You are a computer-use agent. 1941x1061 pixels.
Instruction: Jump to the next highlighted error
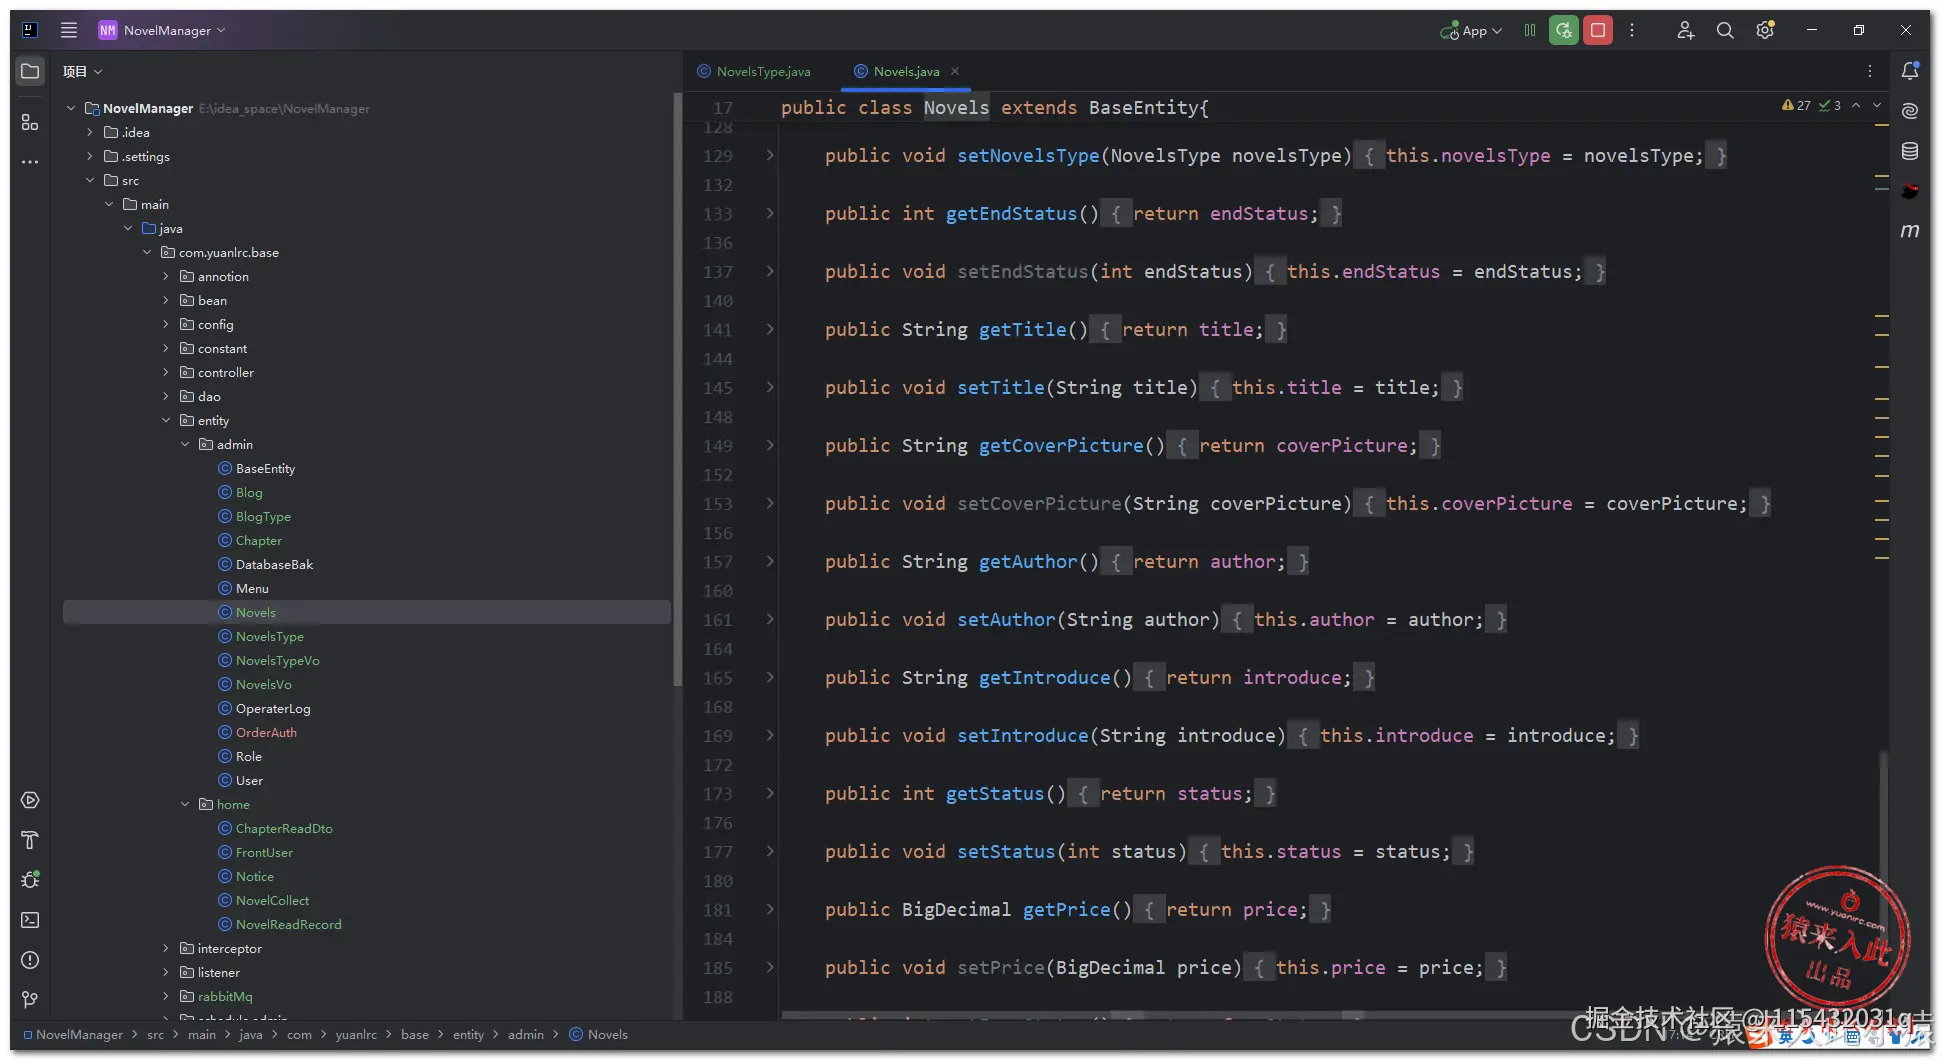click(x=1877, y=105)
